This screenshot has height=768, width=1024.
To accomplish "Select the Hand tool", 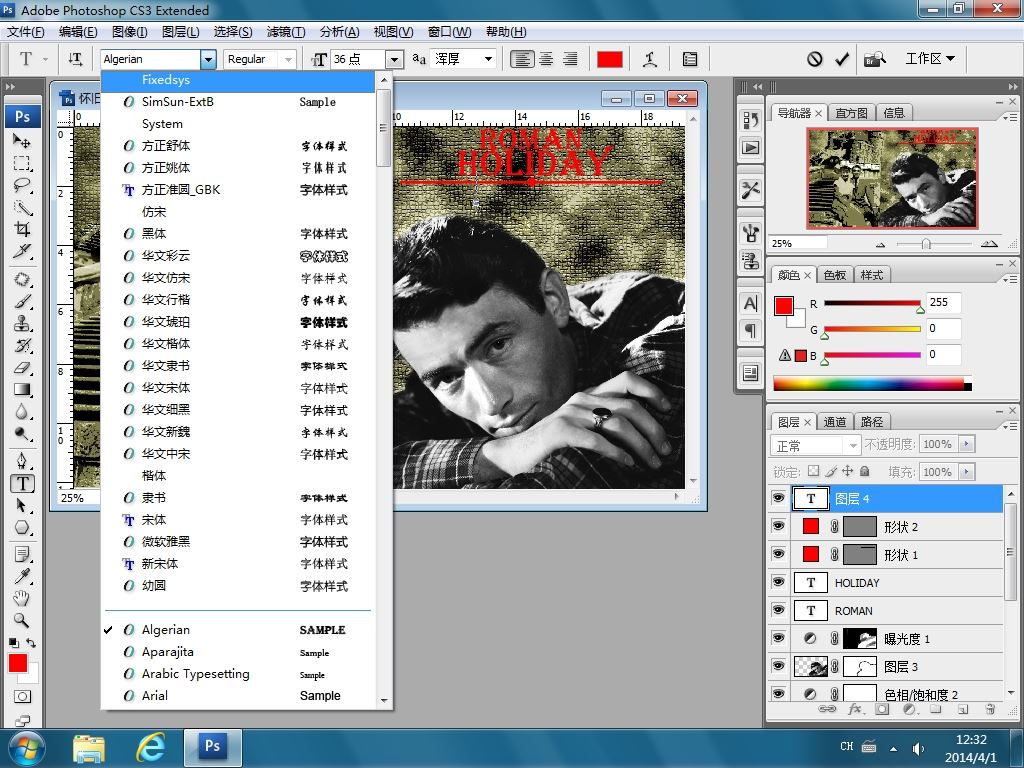I will click(22, 598).
